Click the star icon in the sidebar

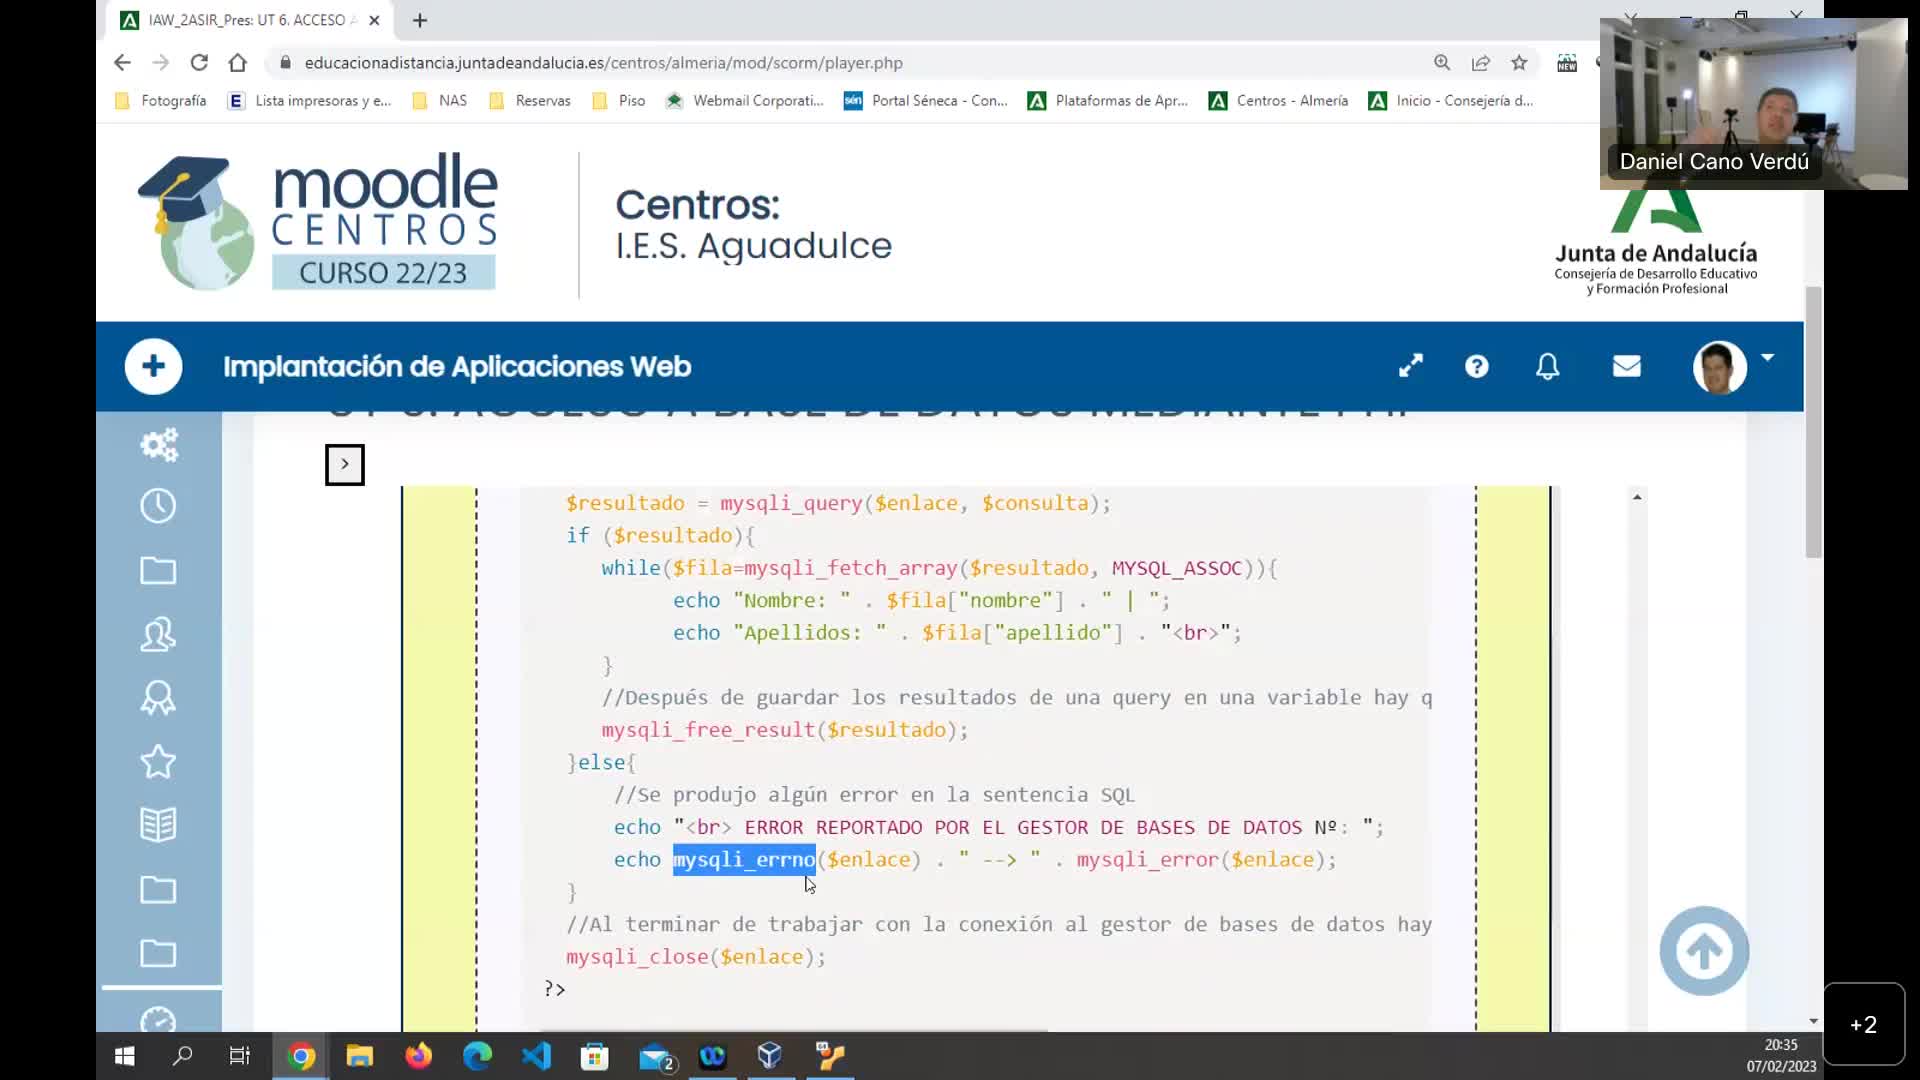click(158, 762)
